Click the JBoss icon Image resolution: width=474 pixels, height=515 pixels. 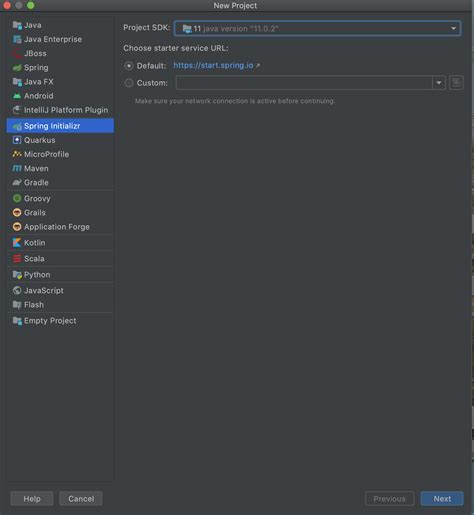pos(17,53)
